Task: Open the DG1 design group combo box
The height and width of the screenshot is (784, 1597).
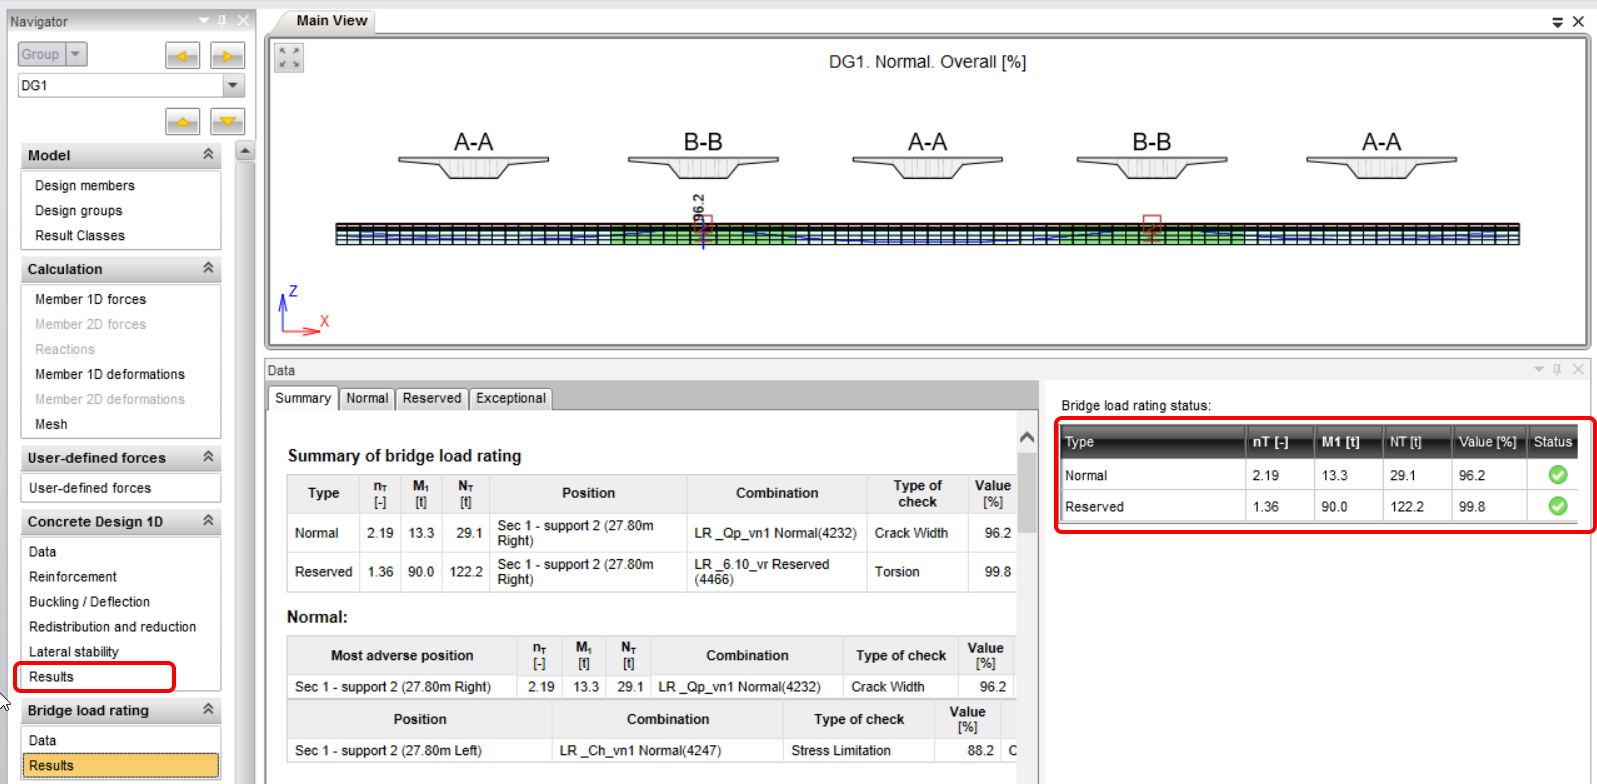Action: click(x=233, y=85)
